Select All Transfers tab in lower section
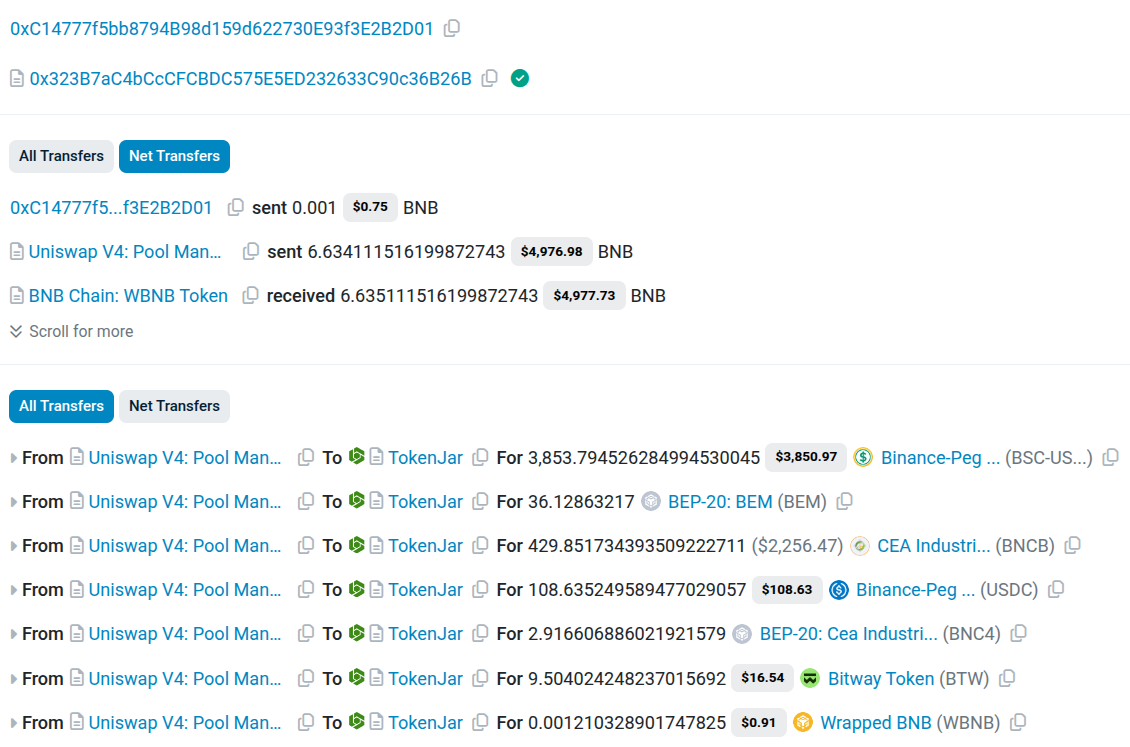The height and width of the screenshot is (747, 1130). coord(61,406)
